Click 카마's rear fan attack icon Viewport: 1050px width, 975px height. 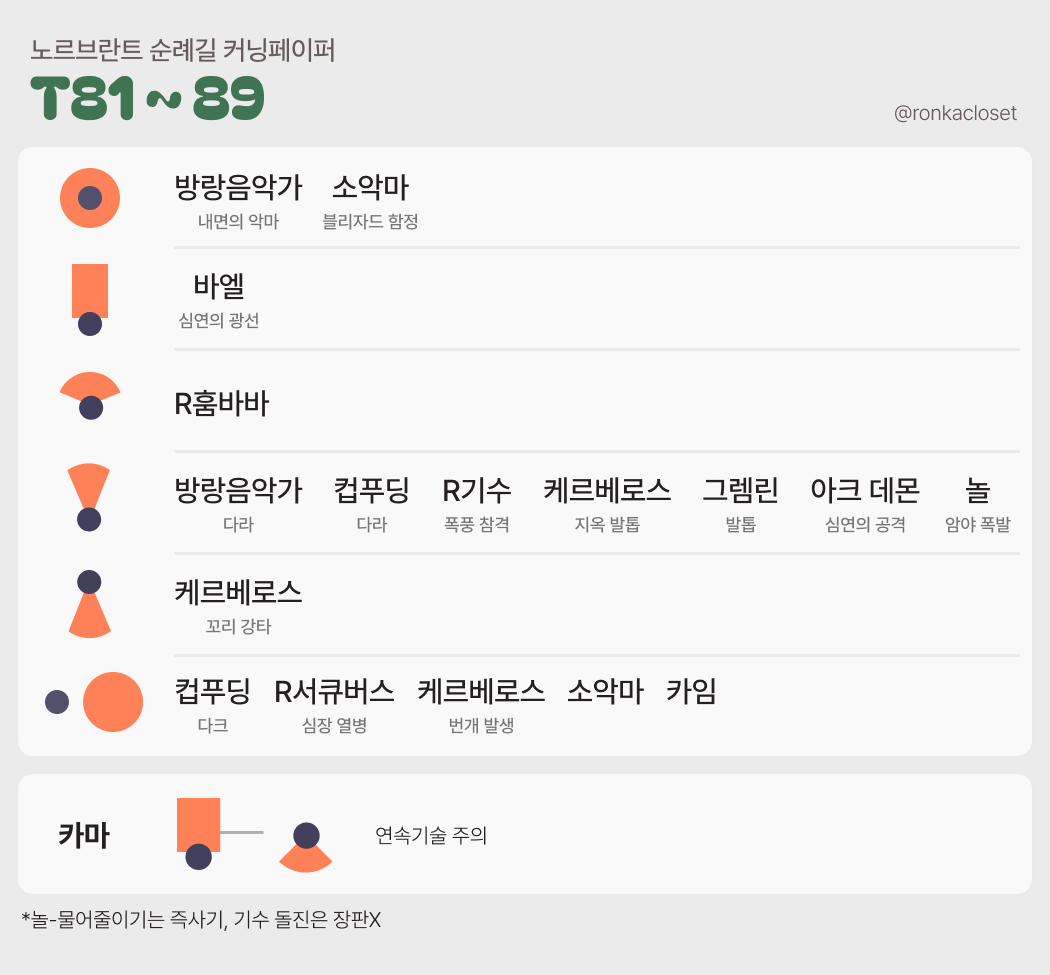pos(305,855)
